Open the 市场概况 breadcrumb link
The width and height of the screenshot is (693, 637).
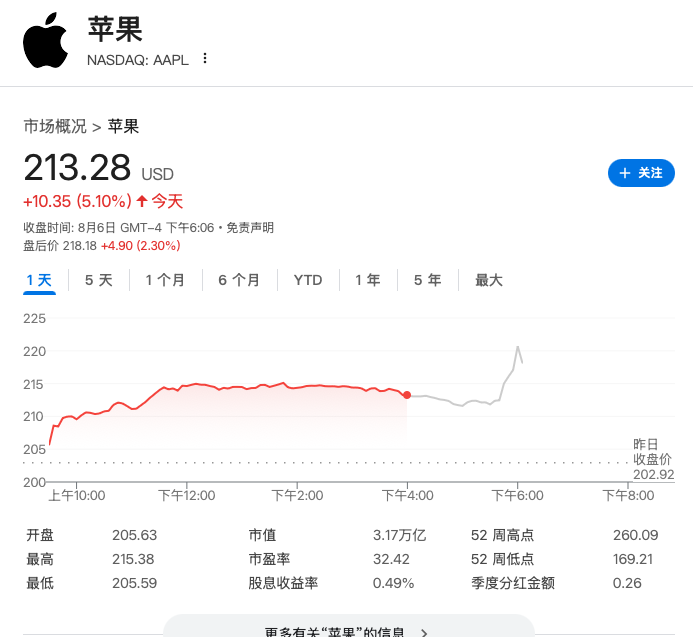click(55, 126)
